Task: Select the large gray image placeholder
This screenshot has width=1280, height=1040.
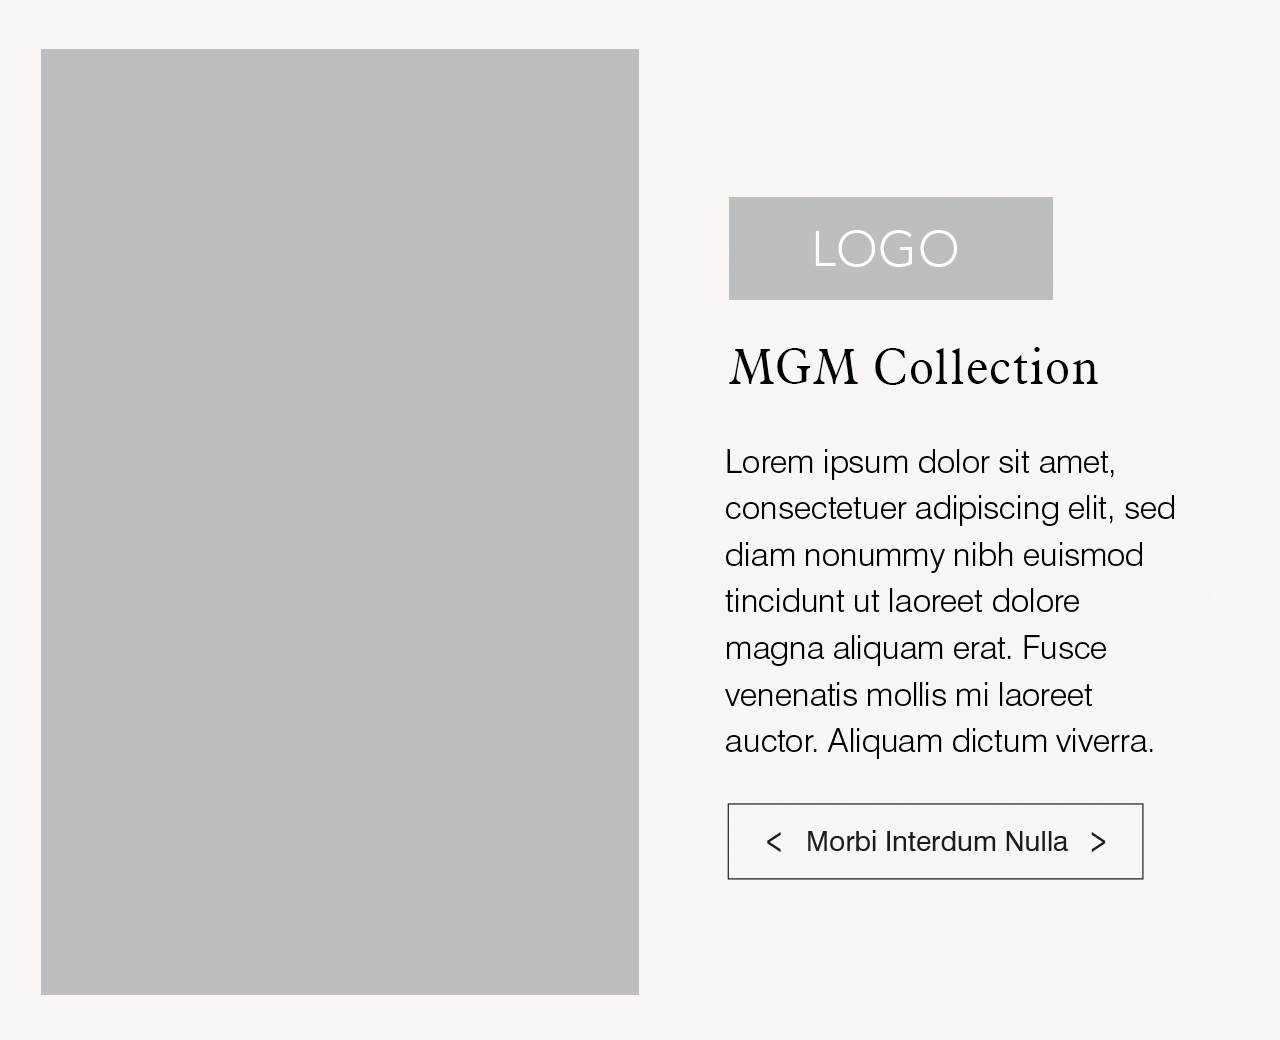Action: [340, 521]
